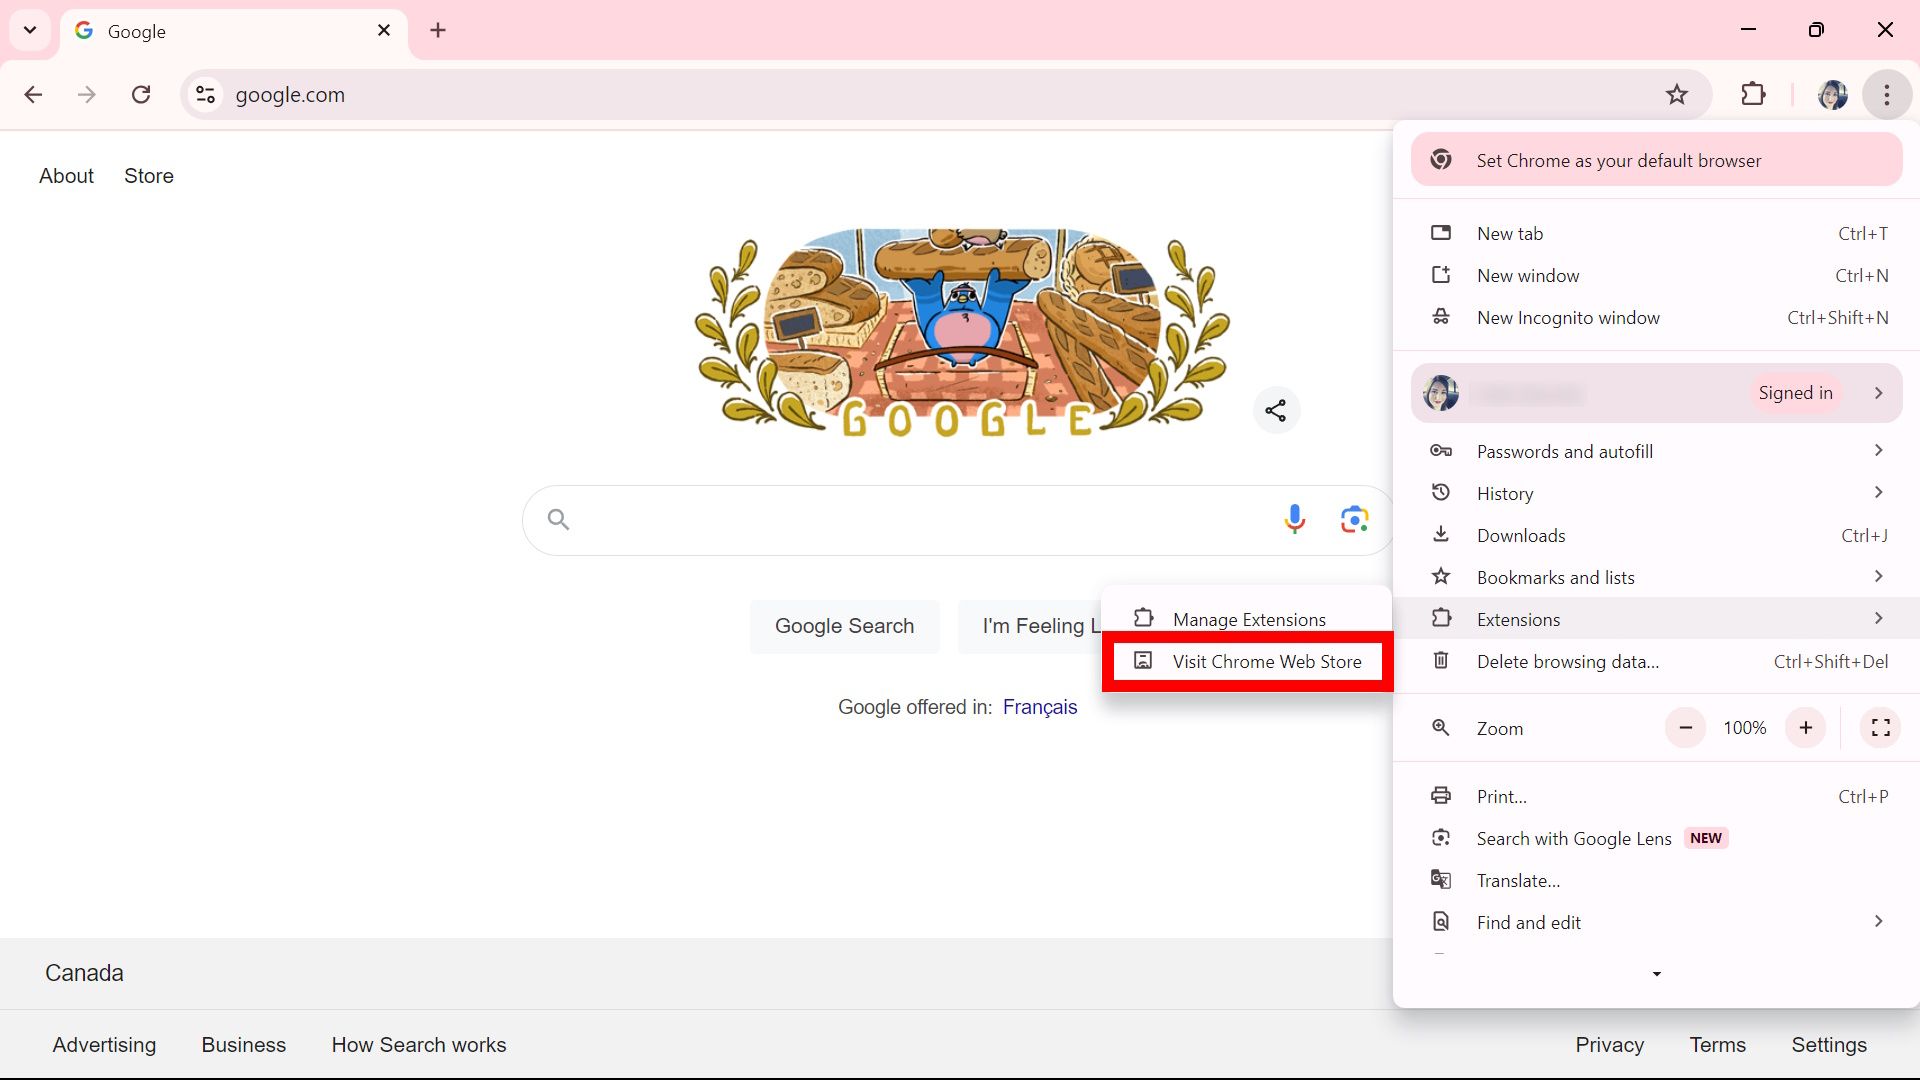Open a new tab with plus button

coord(438,31)
